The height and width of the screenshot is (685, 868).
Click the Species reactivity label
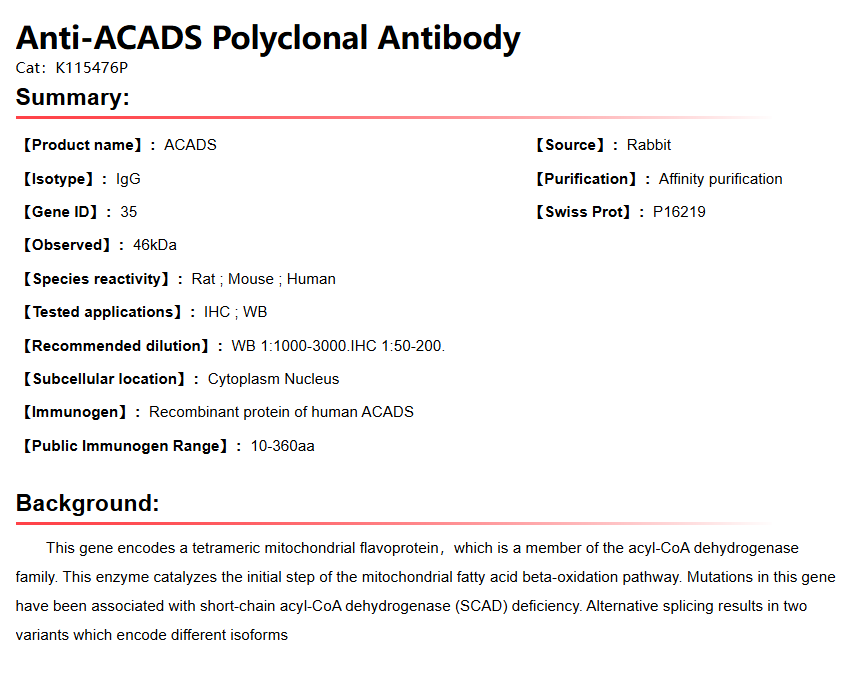99,279
